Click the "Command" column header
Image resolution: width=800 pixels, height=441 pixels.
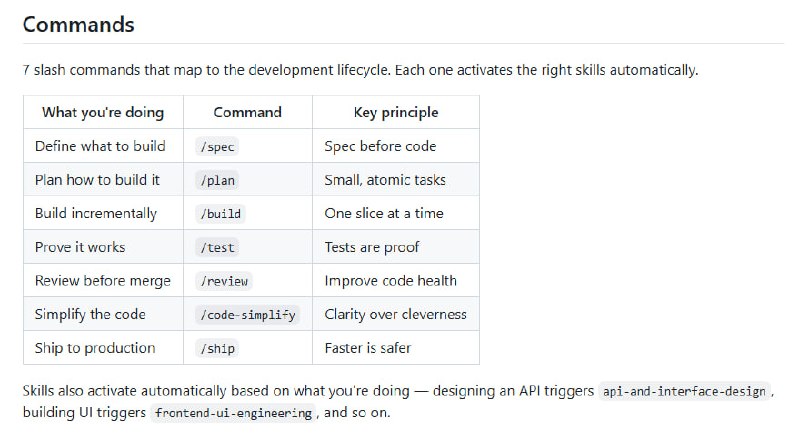(248, 112)
